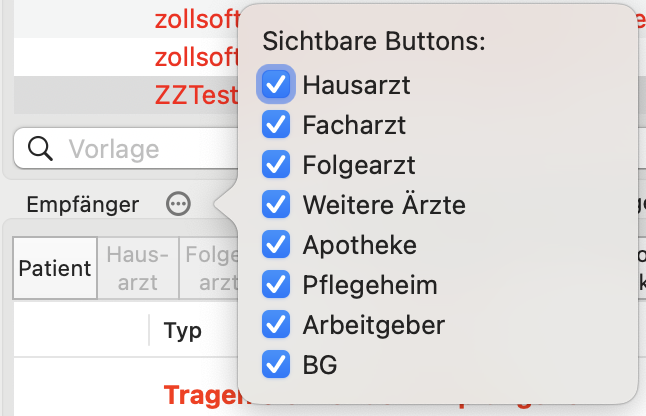Click the magnifying glass search icon
The height and width of the screenshot is (416, 646).
41,149
